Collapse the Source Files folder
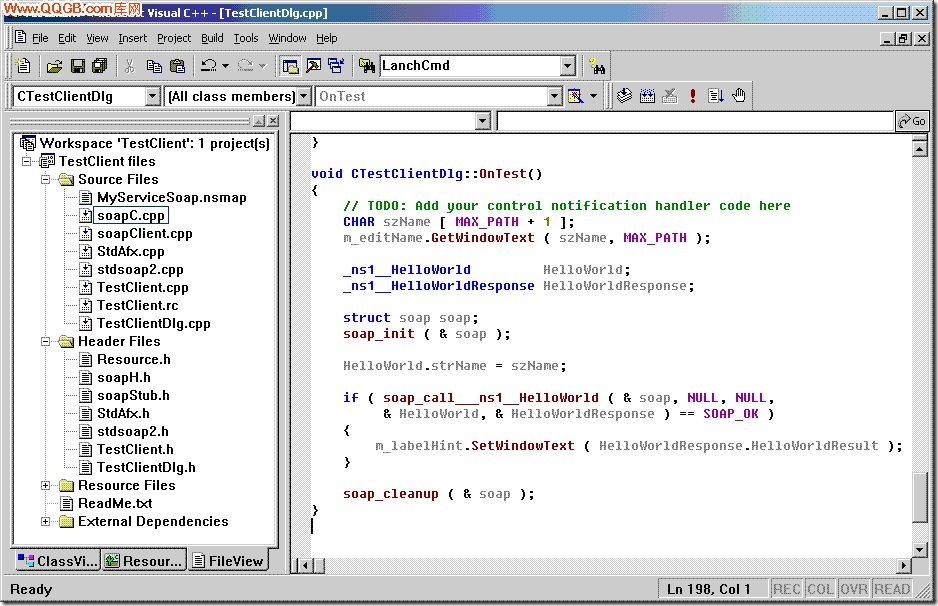Image resolution: width=938 pixels, height=606 pixels. tap(45, 179)
